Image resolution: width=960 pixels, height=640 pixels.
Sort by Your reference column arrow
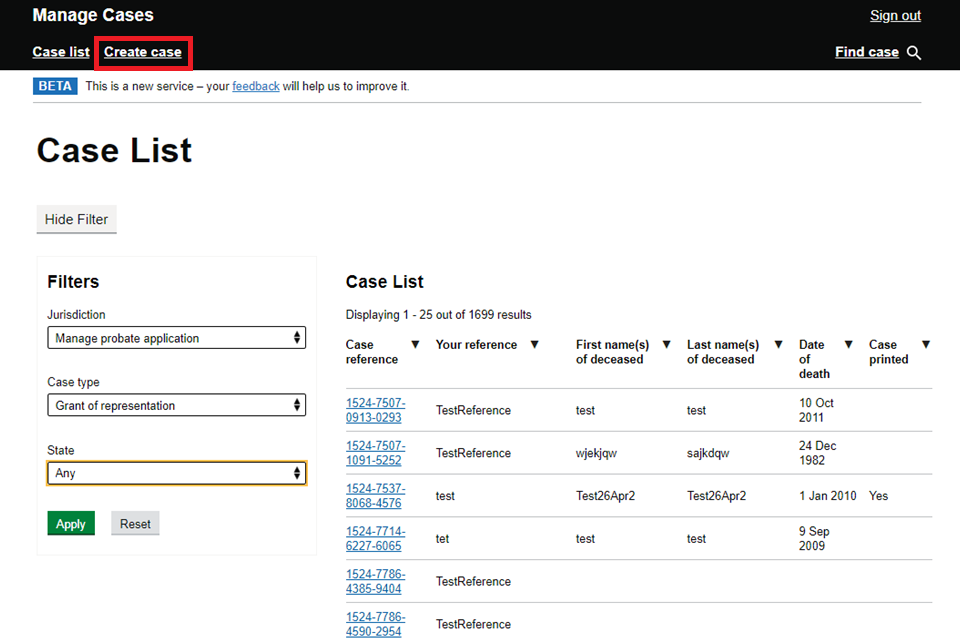pyautogui.click(x=534, y=345)
